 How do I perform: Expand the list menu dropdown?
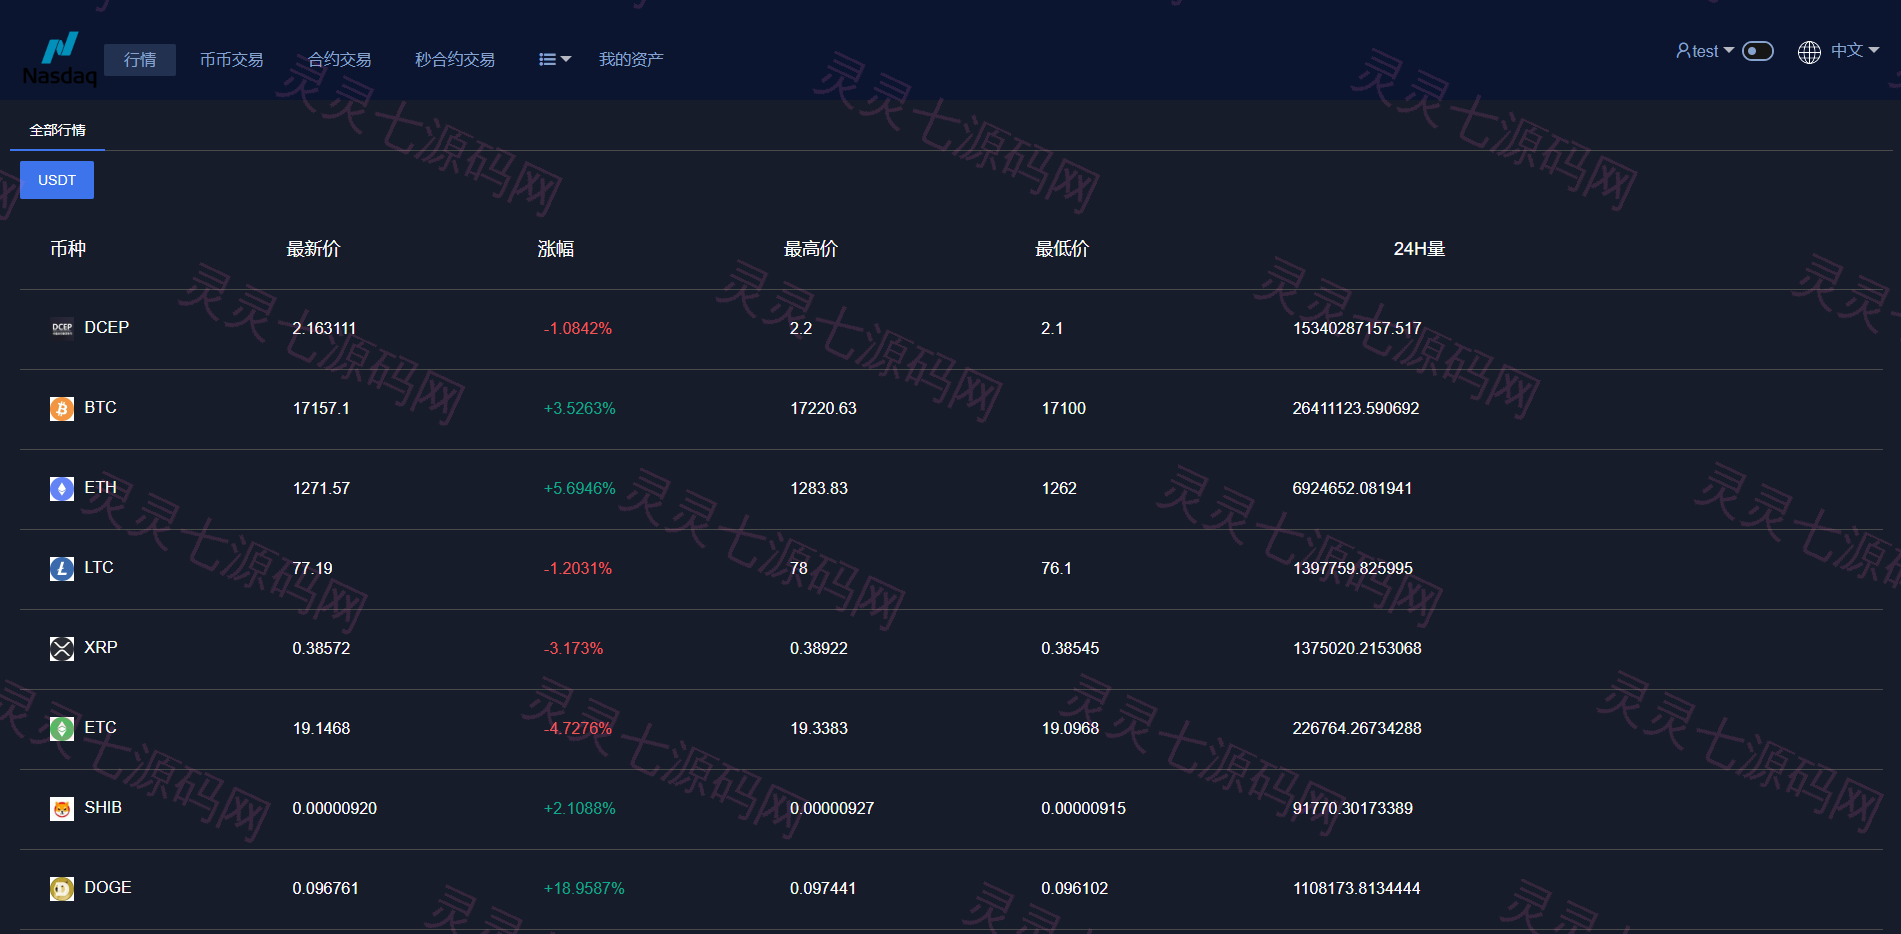point(555,59)
